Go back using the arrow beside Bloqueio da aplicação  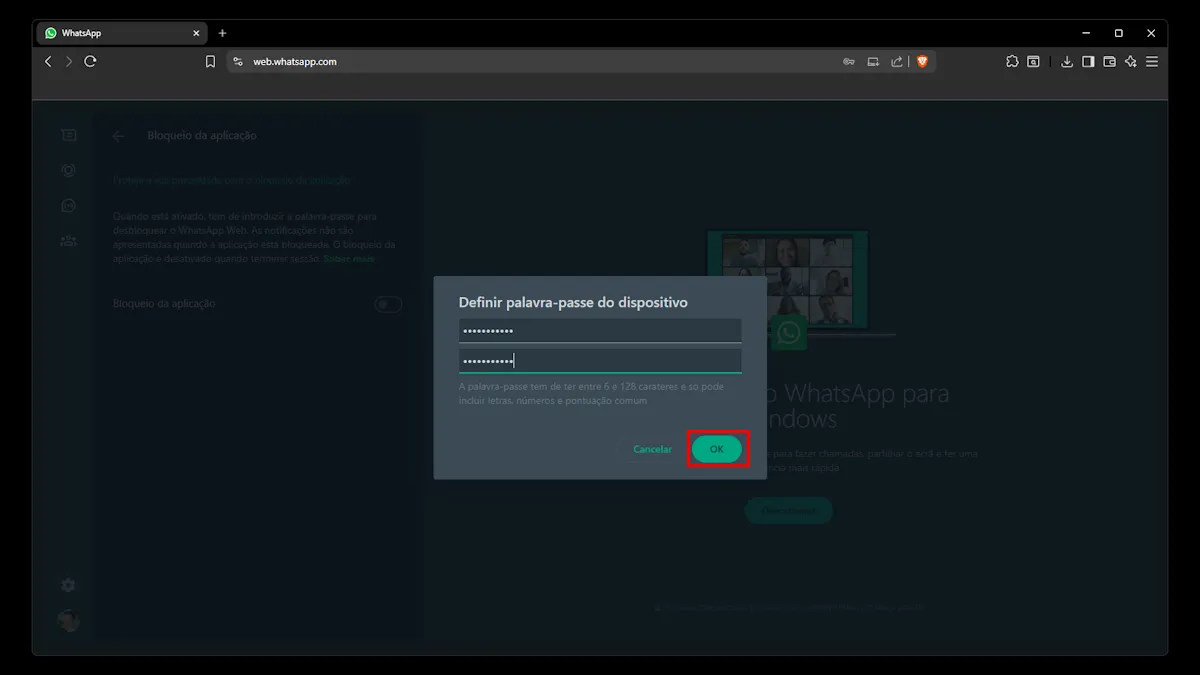[119, 136]
